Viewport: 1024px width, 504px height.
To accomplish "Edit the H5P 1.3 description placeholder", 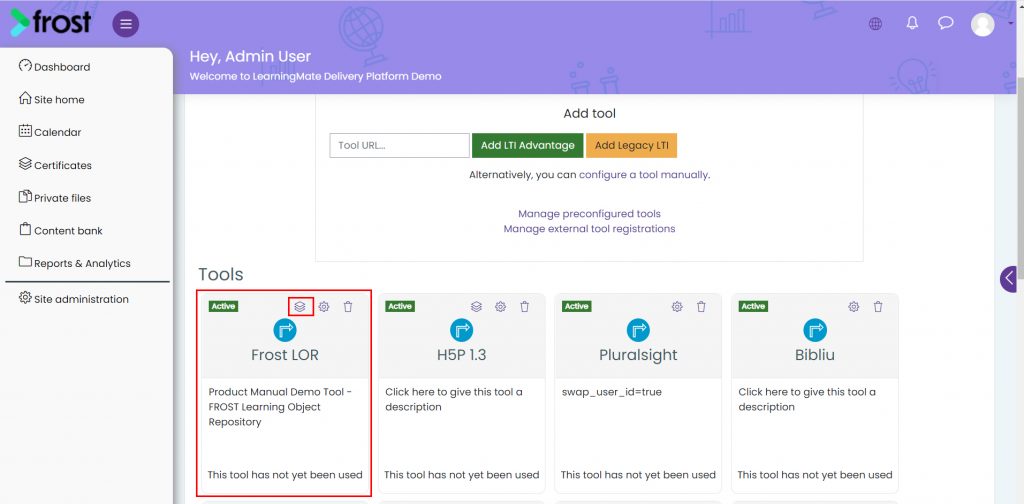I will click(x=454, y=400).
